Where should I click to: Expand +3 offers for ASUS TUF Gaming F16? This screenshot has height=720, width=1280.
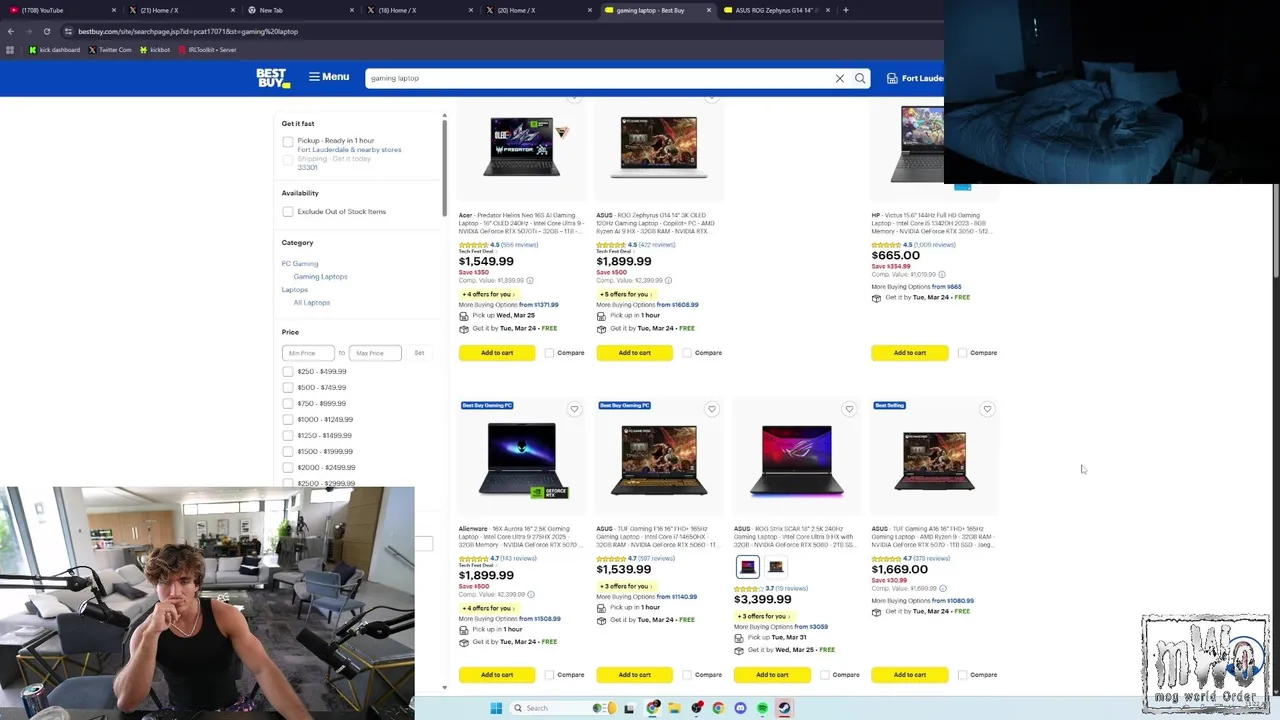pos(626,586)
